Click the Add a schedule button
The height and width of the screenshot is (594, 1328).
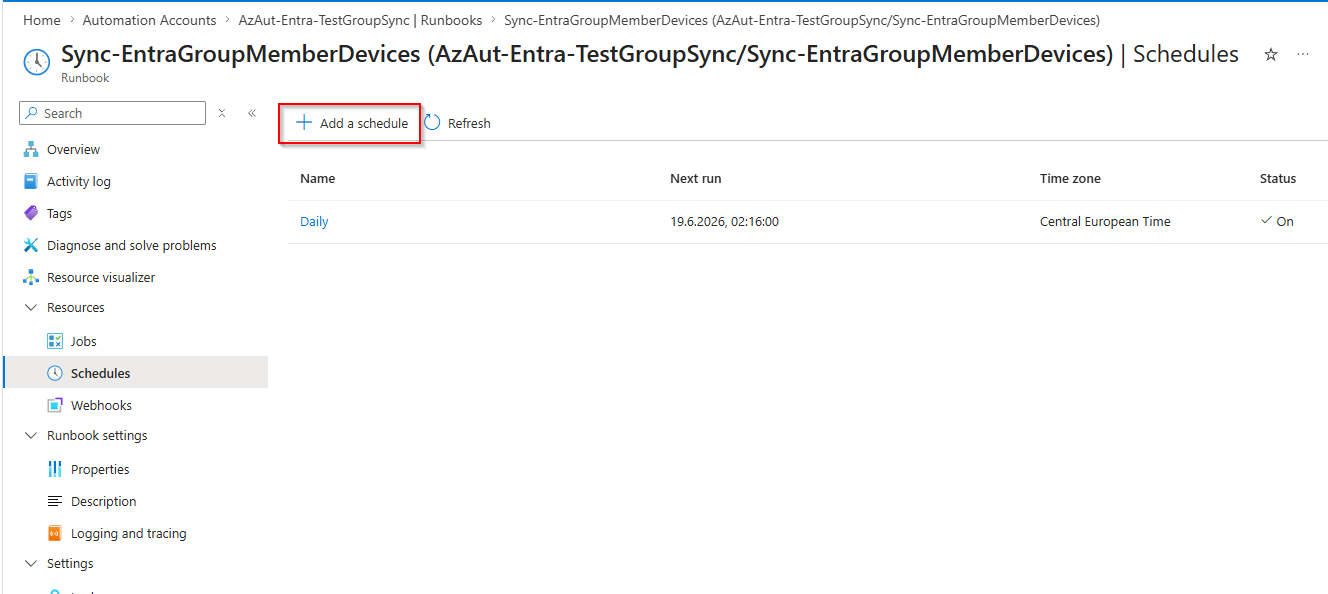[350, 123]
